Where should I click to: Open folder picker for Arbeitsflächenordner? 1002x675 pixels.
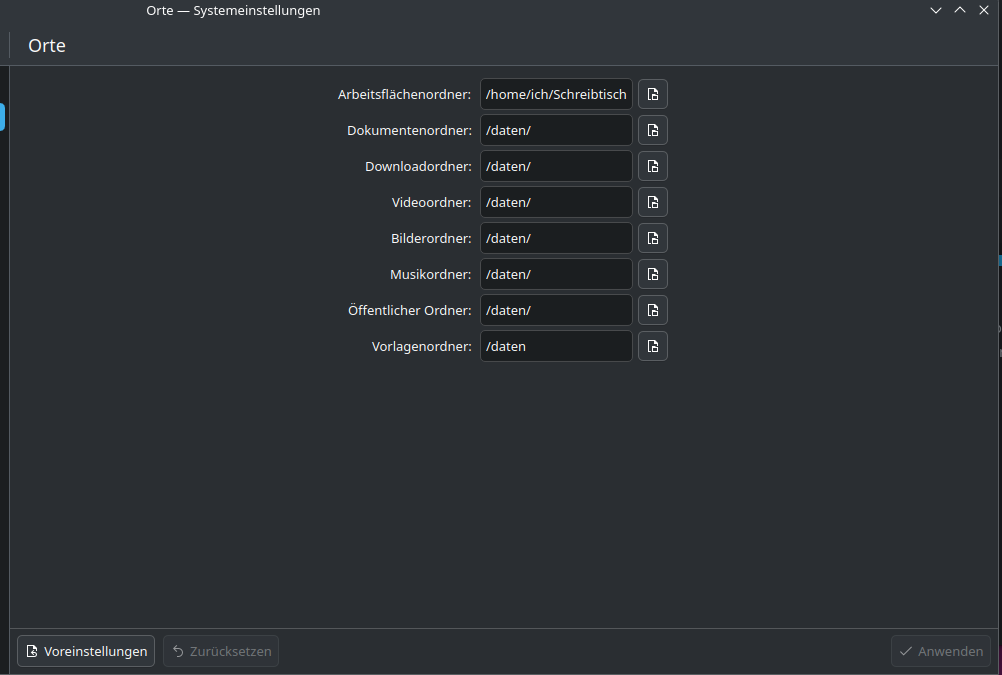tap(652, 95)
